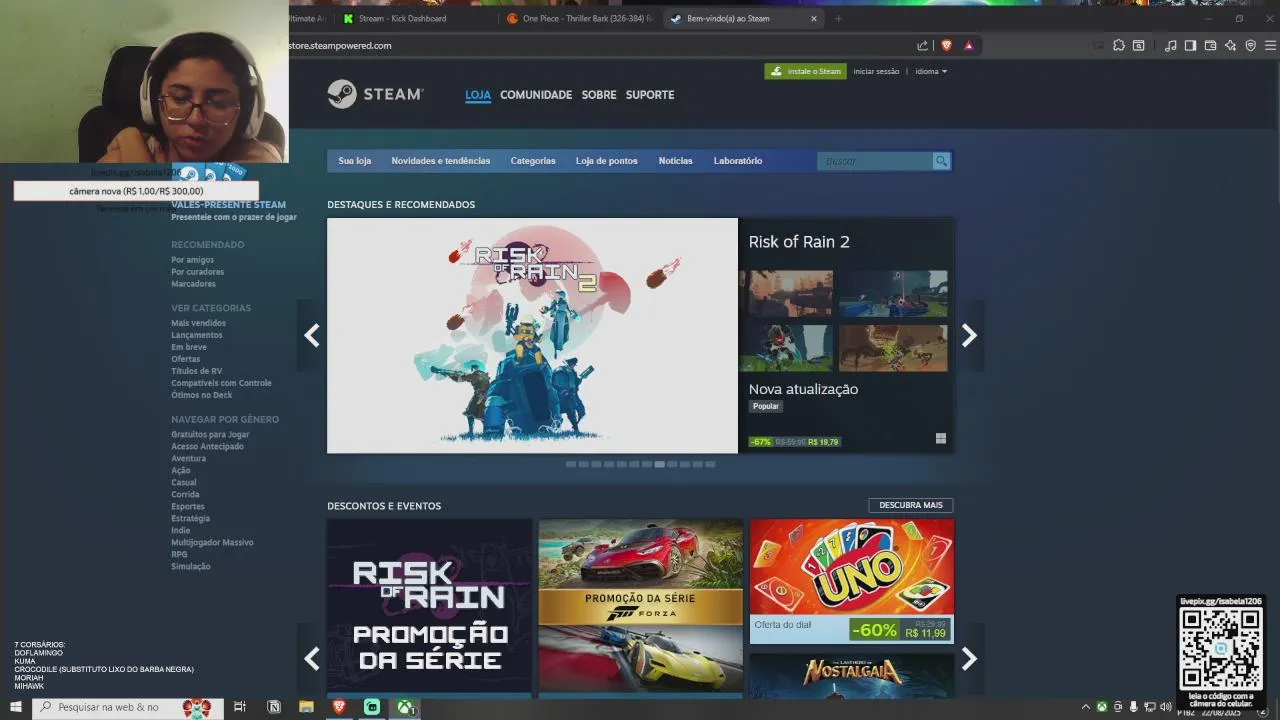1280x720 pixels.
Task: Show hidden system tray icons chevron
Action: (1086, 707)
